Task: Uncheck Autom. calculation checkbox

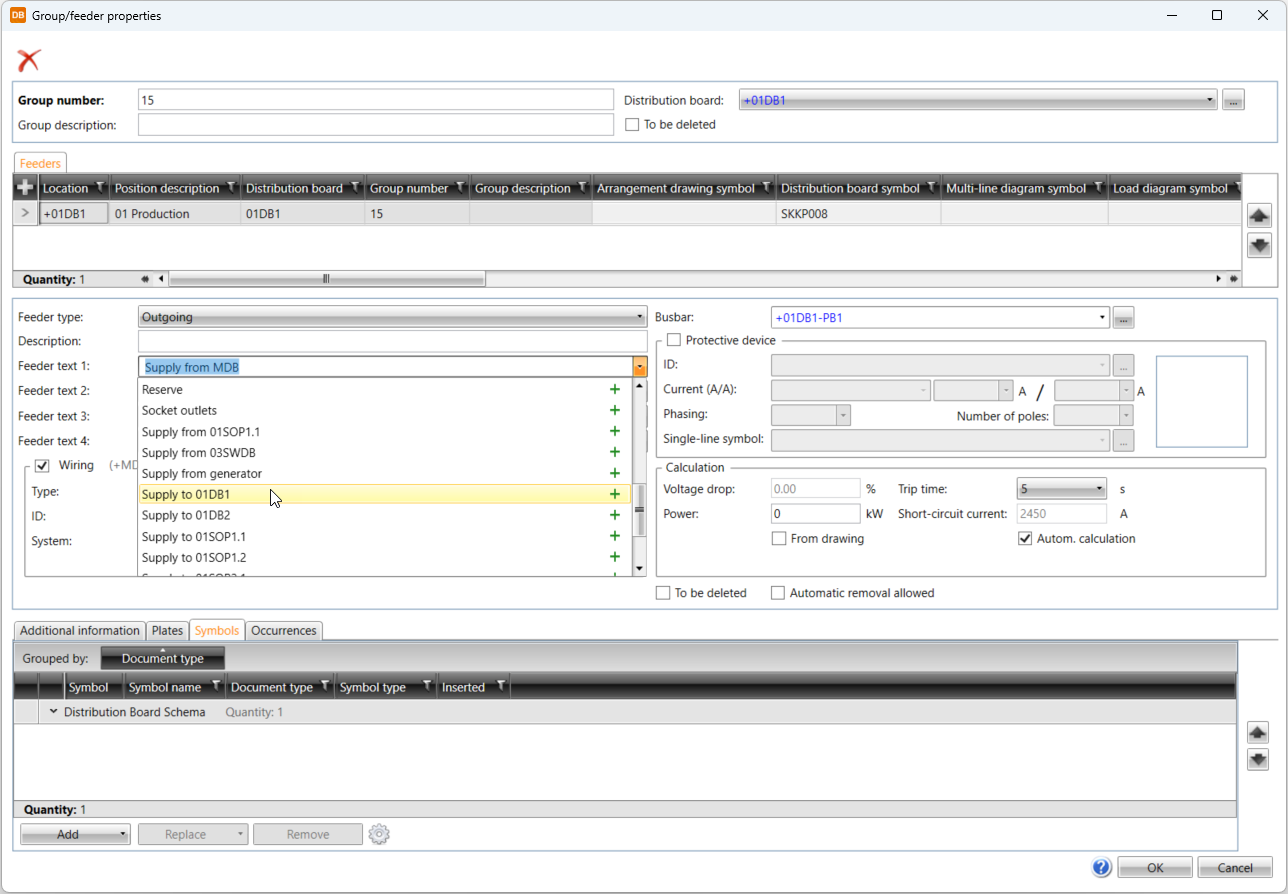Action: point(1025,539)
